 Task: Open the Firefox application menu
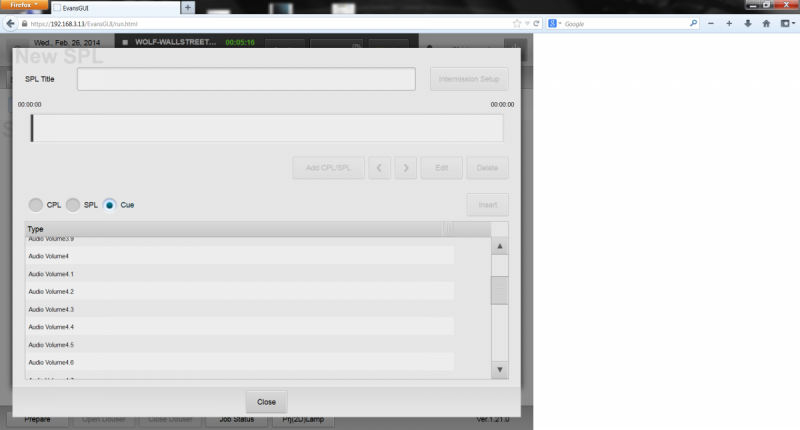[23, 5]
